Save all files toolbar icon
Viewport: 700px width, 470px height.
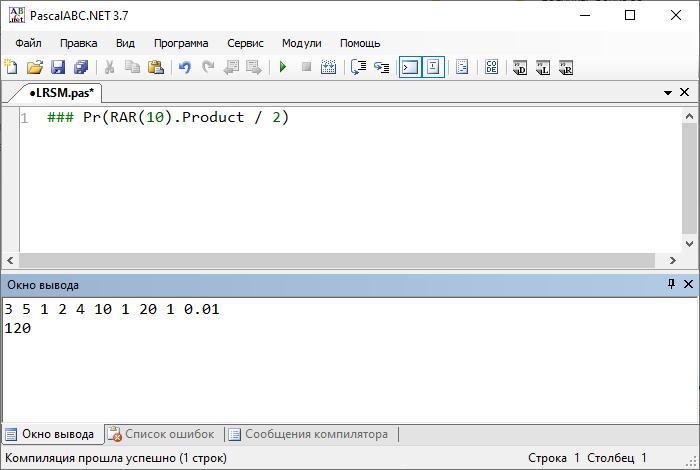[81, 67]
